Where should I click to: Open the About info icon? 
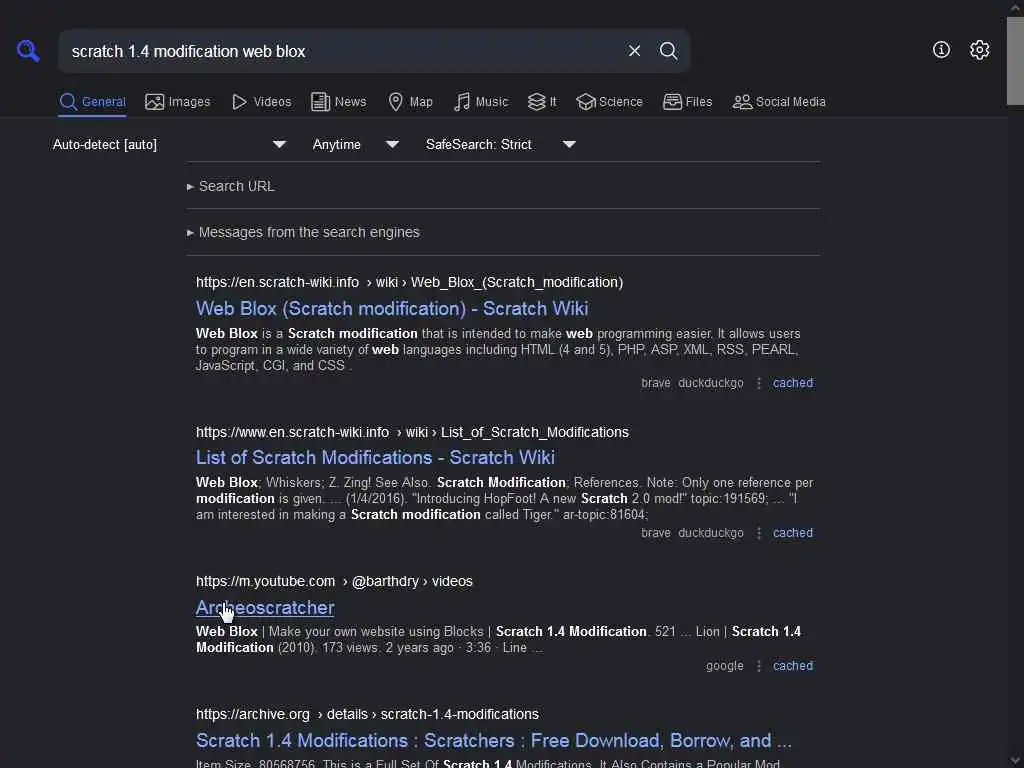[941, 50]
